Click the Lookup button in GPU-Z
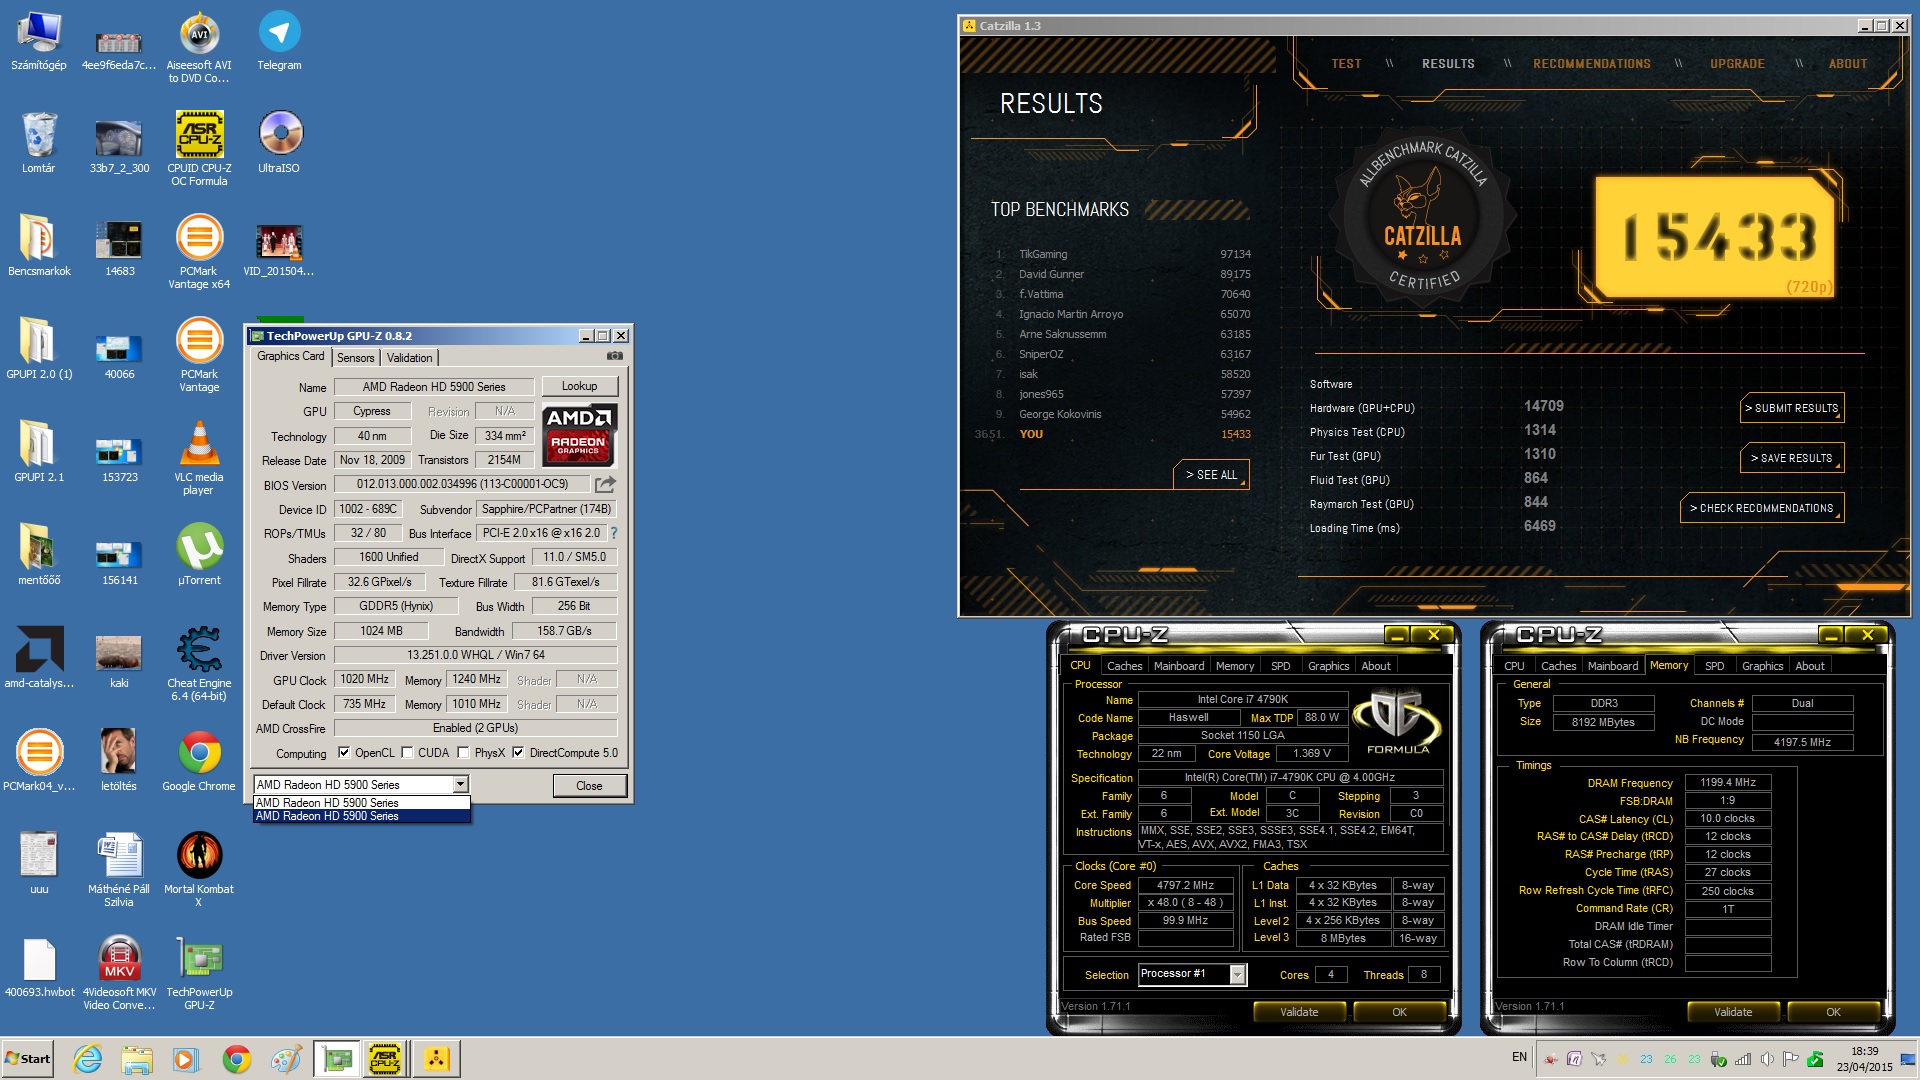The image size is (1920, 1080). pyautogui.click(x=579, y=386)
